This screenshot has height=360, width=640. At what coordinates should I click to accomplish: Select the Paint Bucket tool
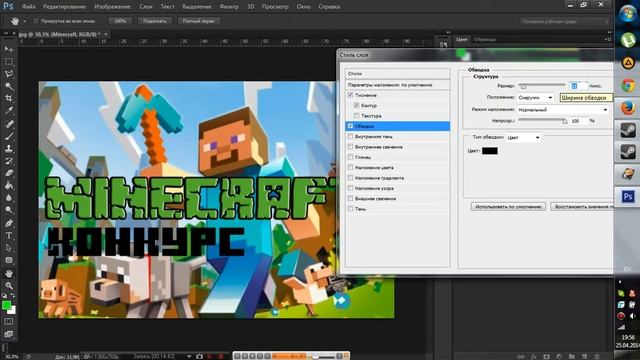tap(9, 185)
